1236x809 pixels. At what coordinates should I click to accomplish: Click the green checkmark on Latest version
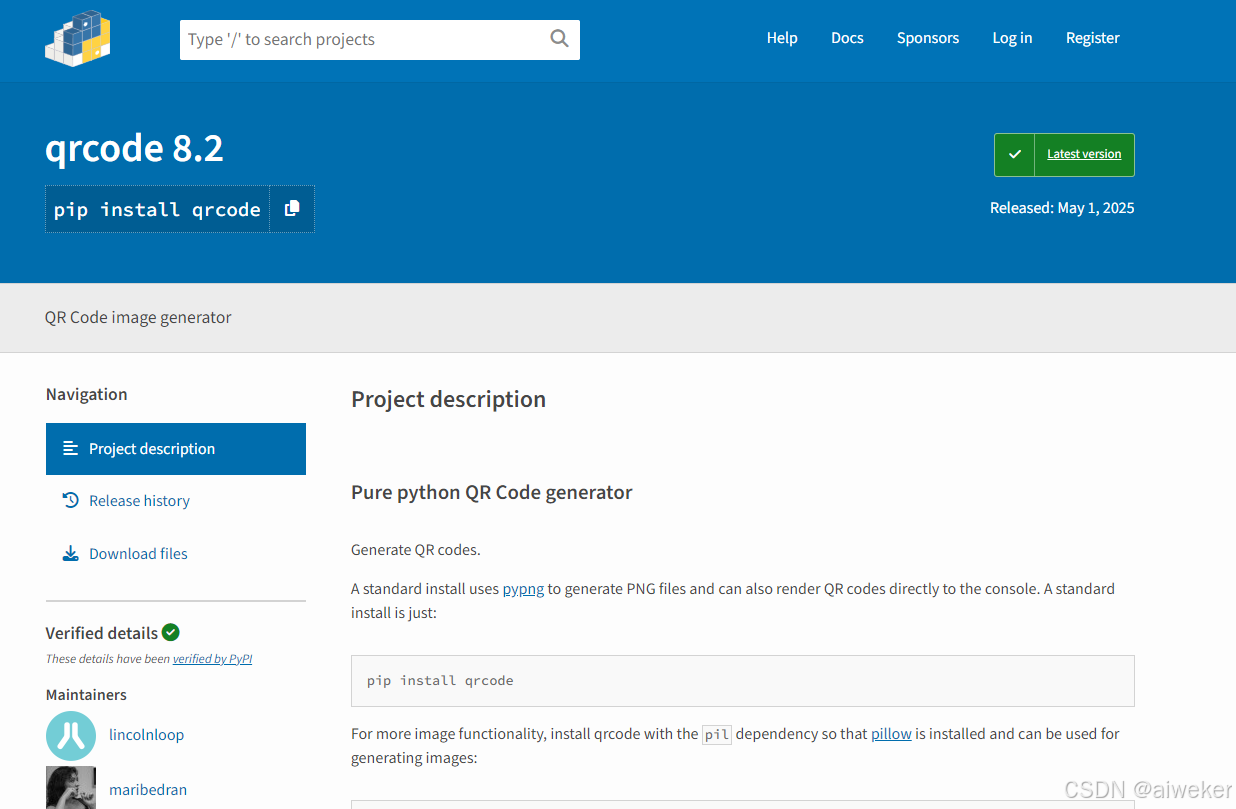click(x=1015, y=155)
